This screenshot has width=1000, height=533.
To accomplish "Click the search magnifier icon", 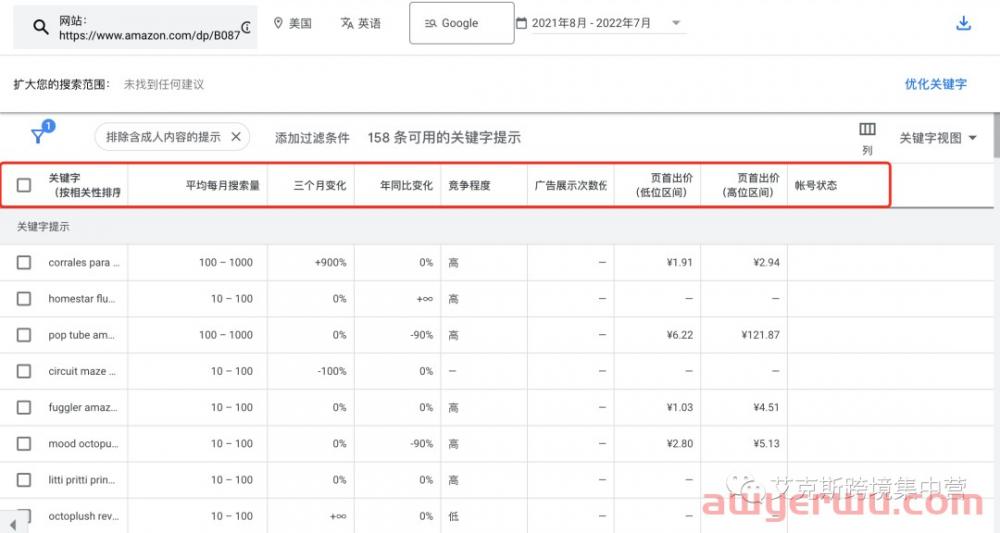I will click(41, 27).
